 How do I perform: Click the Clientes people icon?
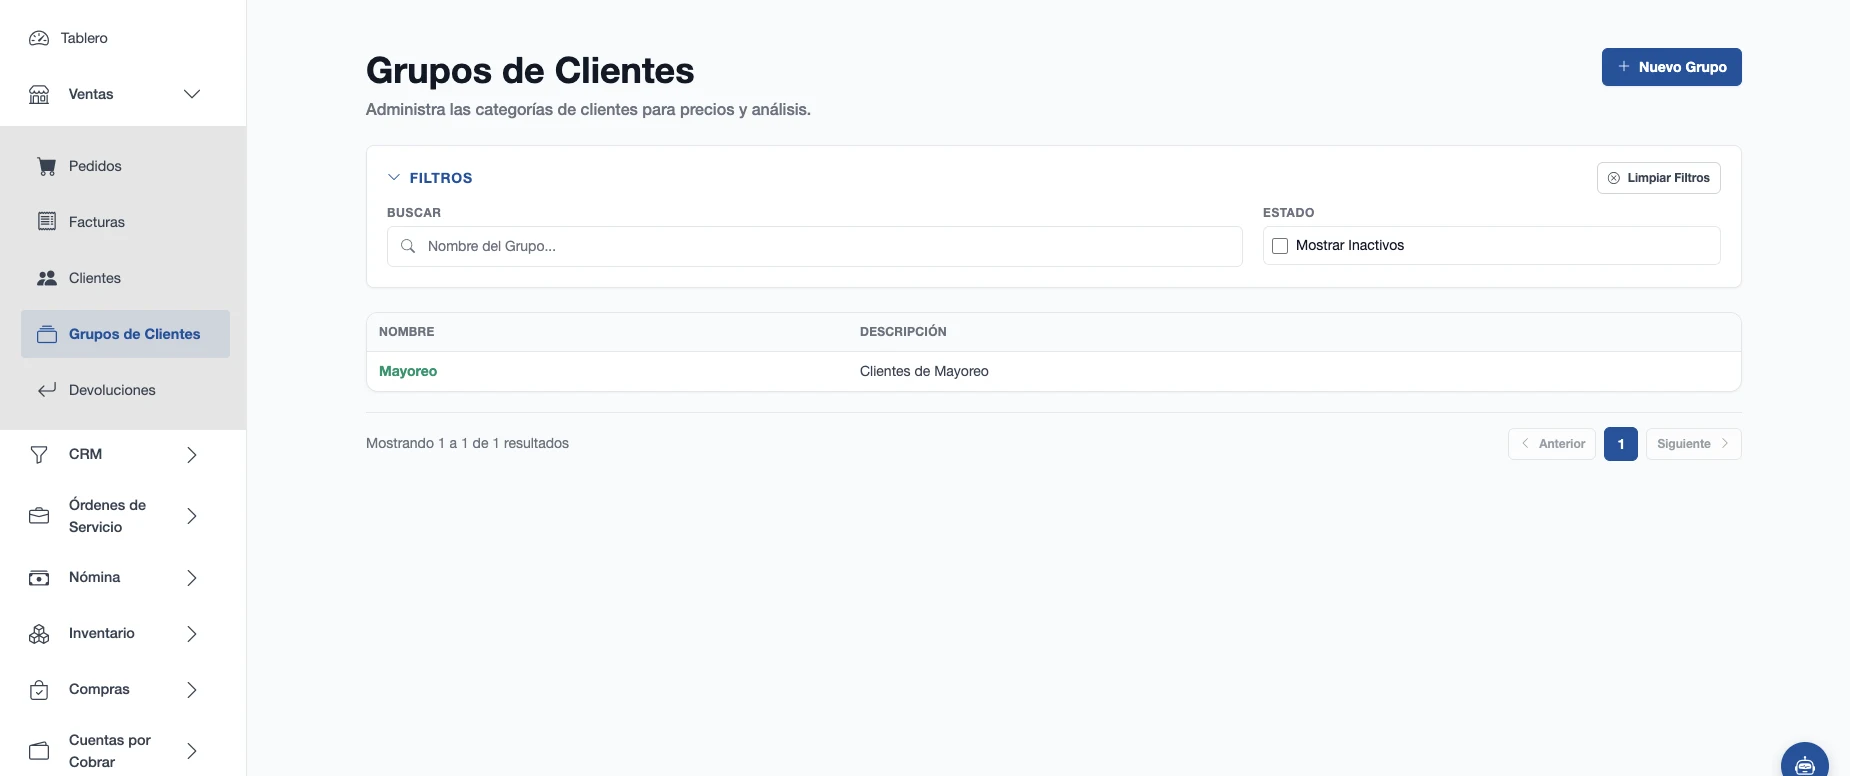[x=47, y=278]
